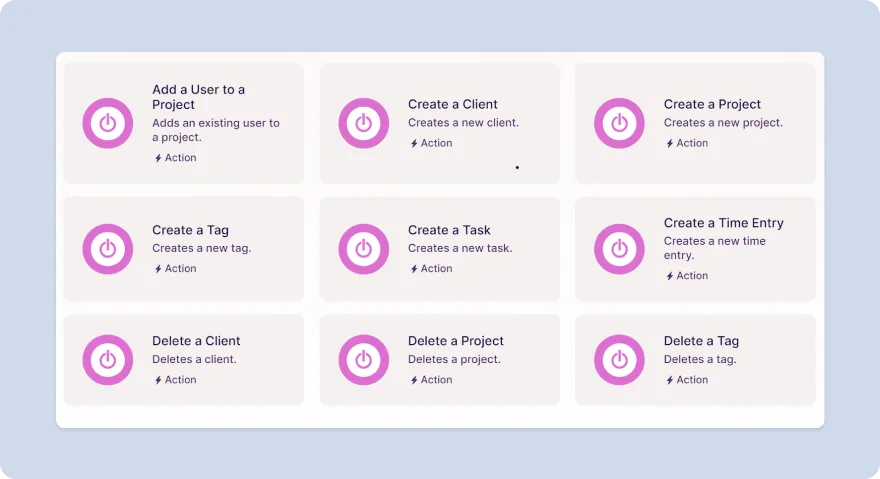Click the power icon for Delete a Project
880x479 pixels.
click(364, 360)
